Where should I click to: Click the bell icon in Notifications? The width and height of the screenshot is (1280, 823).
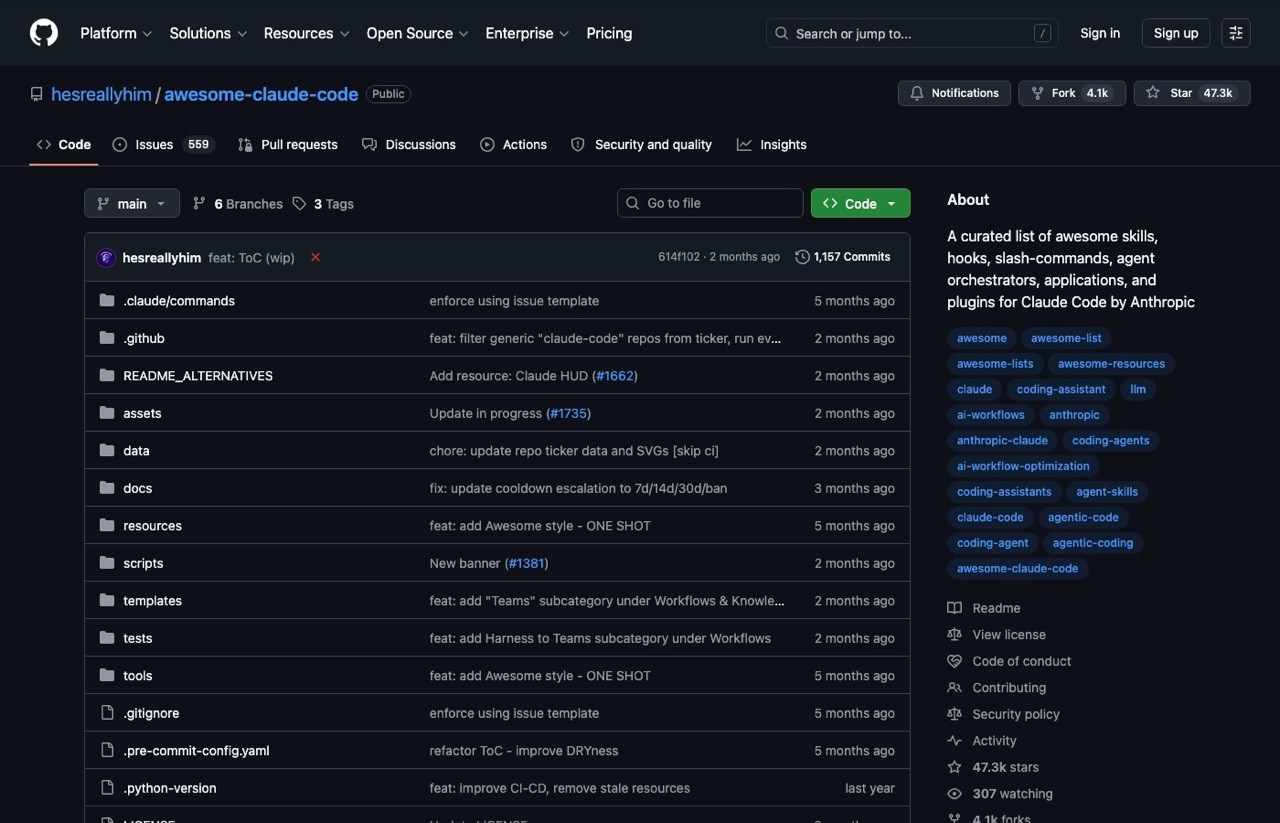click(x=917, y=93)
